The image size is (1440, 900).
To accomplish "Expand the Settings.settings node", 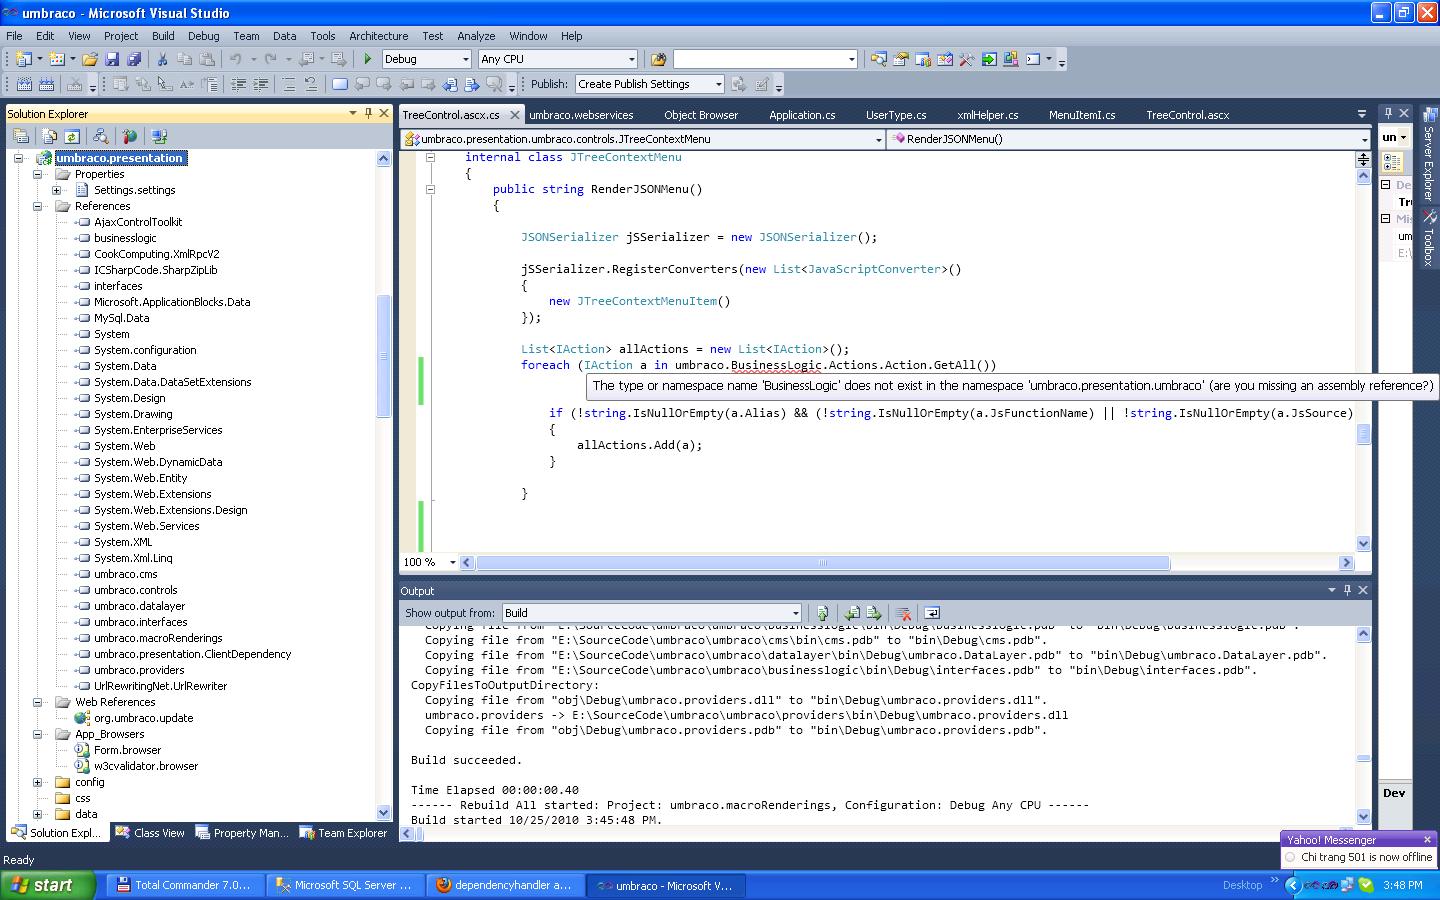I will coord(57,190).
